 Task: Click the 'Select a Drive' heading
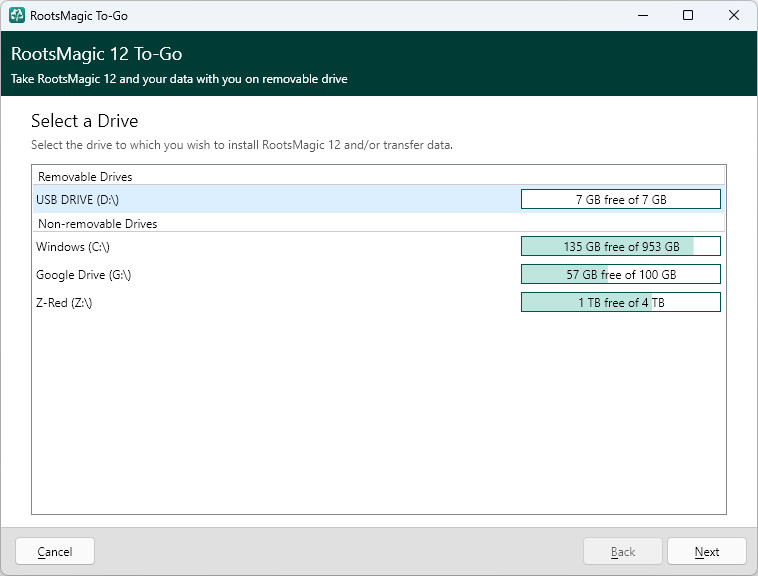[x=85, y=121]
